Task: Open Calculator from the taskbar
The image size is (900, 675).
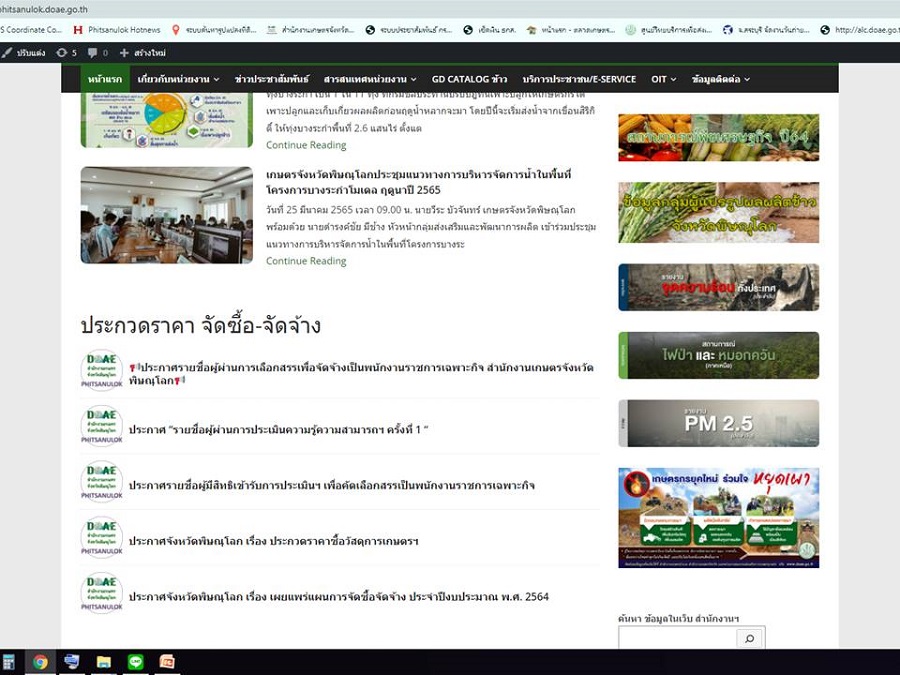Action: pyautogui.click(x=9, y=662)
